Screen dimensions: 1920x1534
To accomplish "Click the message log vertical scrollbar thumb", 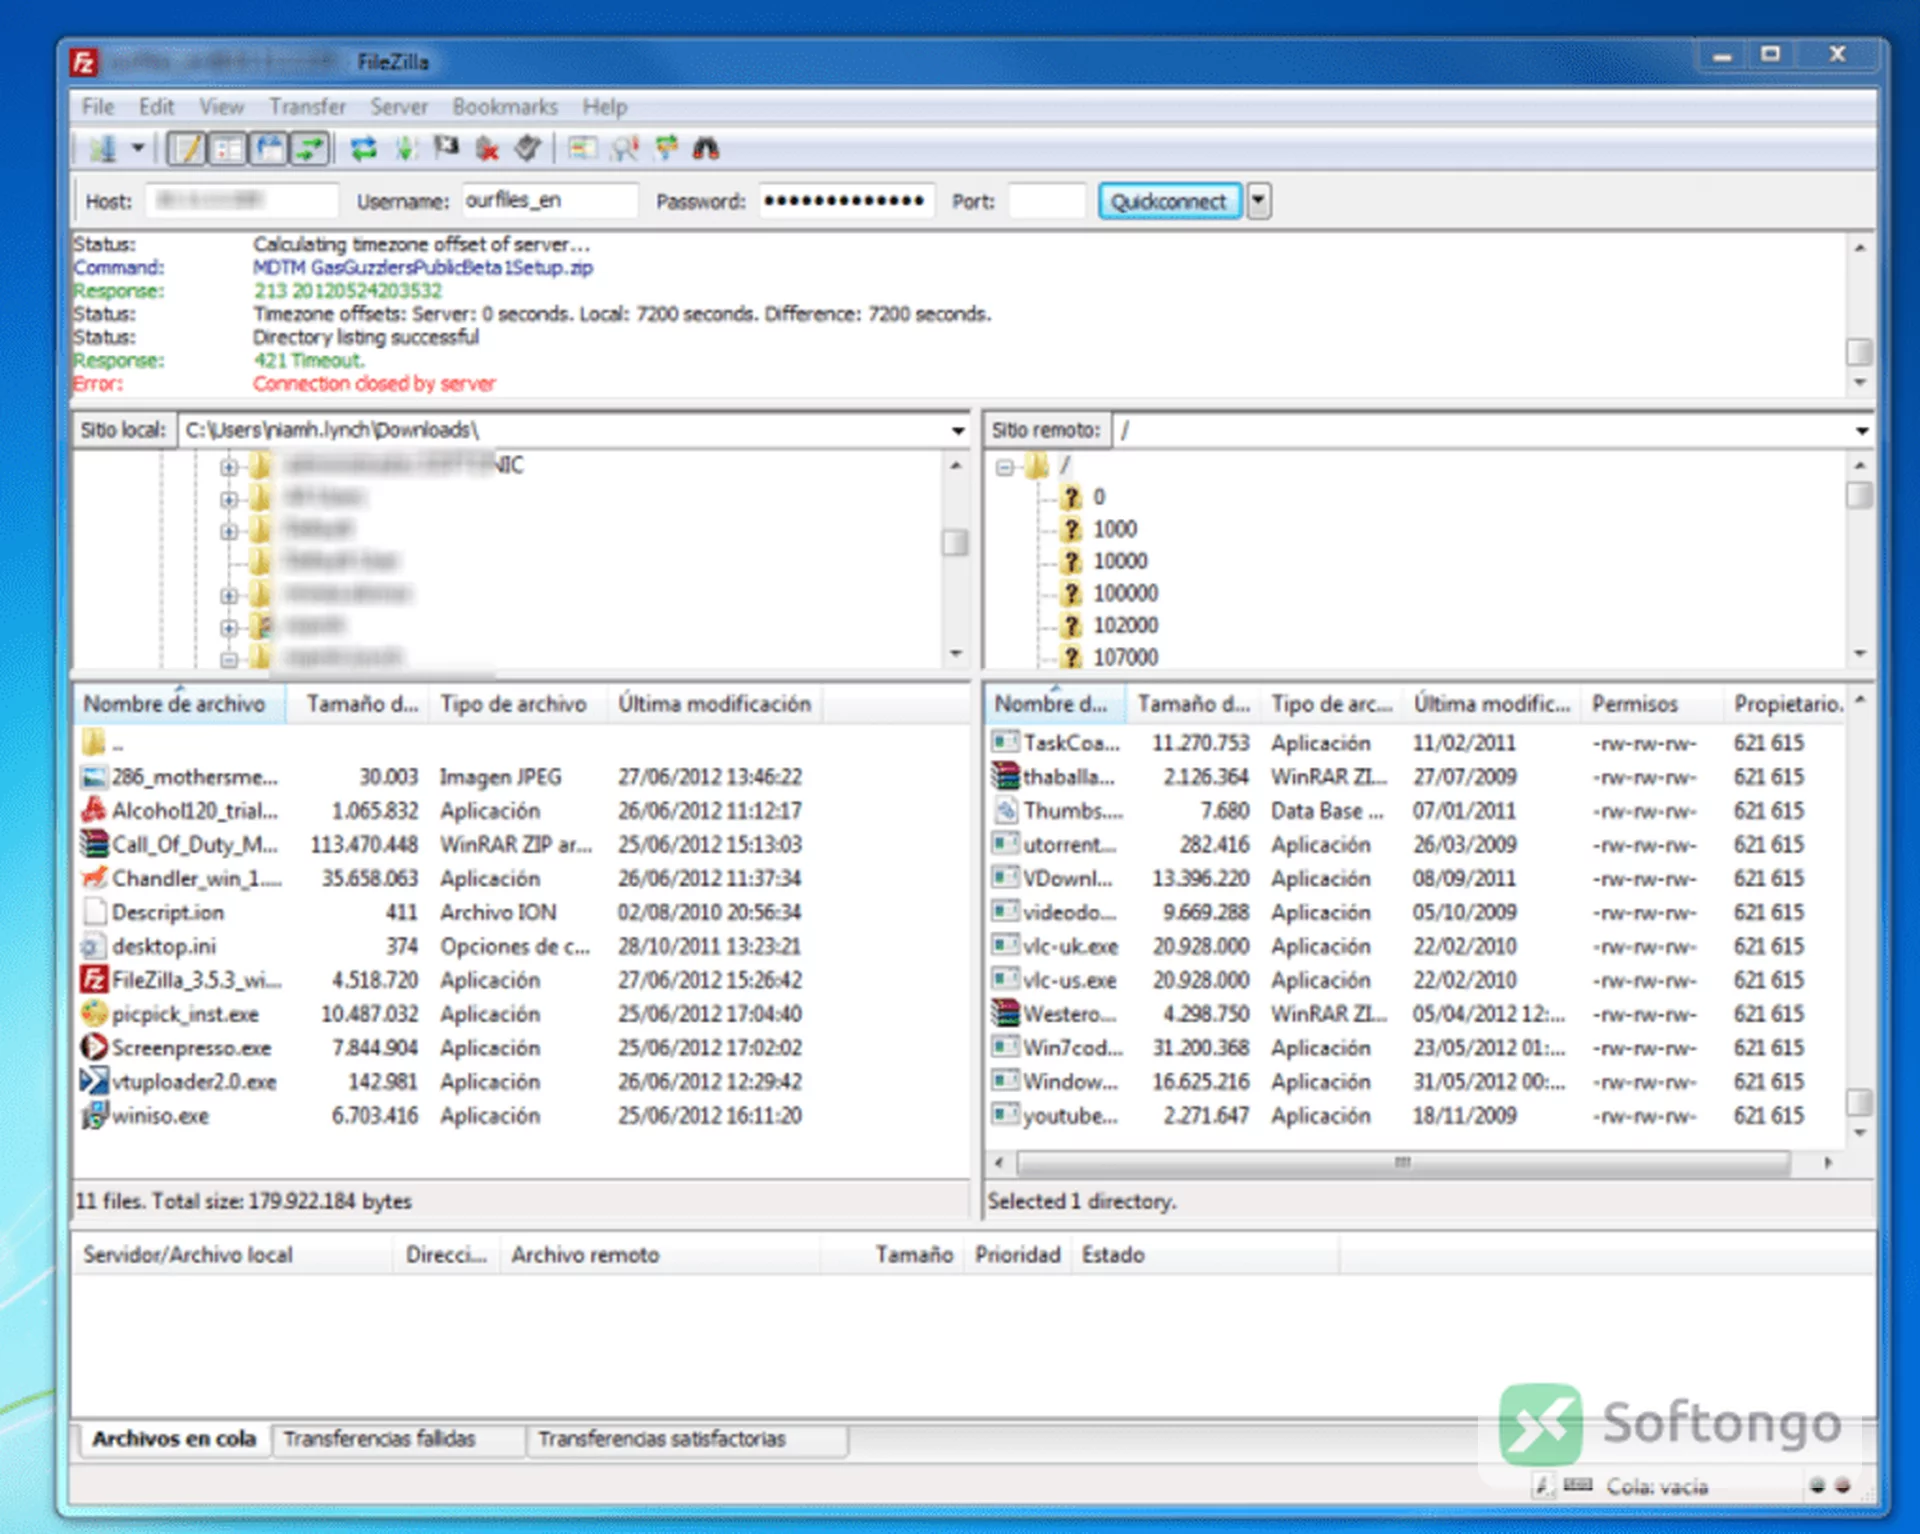I will tap(1860, 352).
